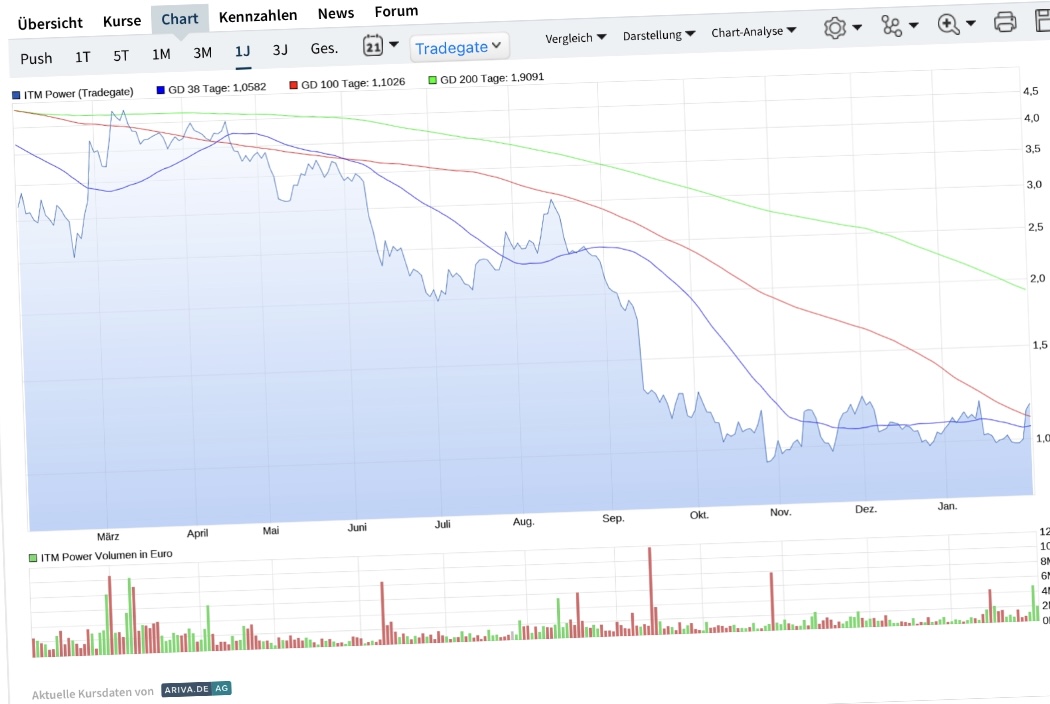The width and height of the screenshot is (1050, 704).
Task: Switch to the Kurse tab
Action: pos(122,21)
